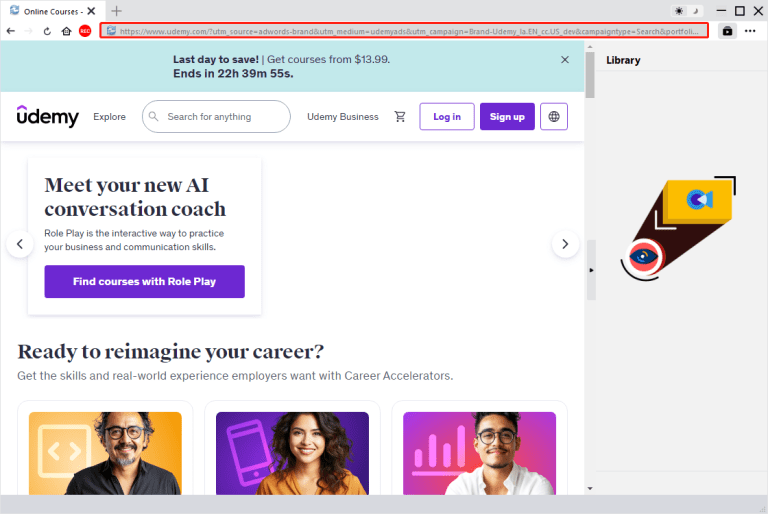
Task: Show next carousel slide
Action: (x=565, y=244)
